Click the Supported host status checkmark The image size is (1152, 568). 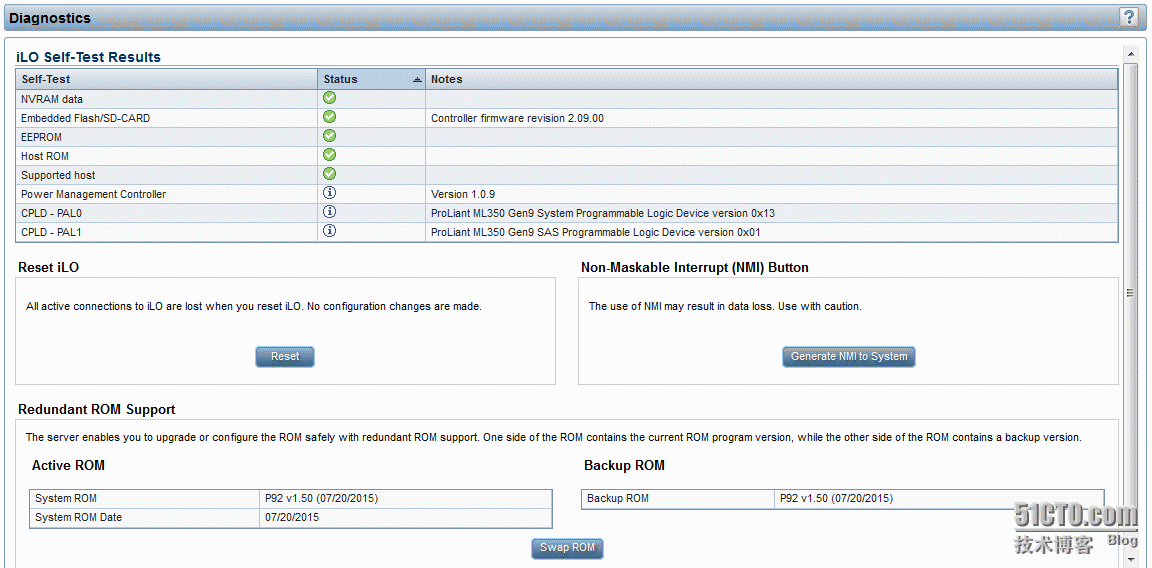[x=330, y=174]
